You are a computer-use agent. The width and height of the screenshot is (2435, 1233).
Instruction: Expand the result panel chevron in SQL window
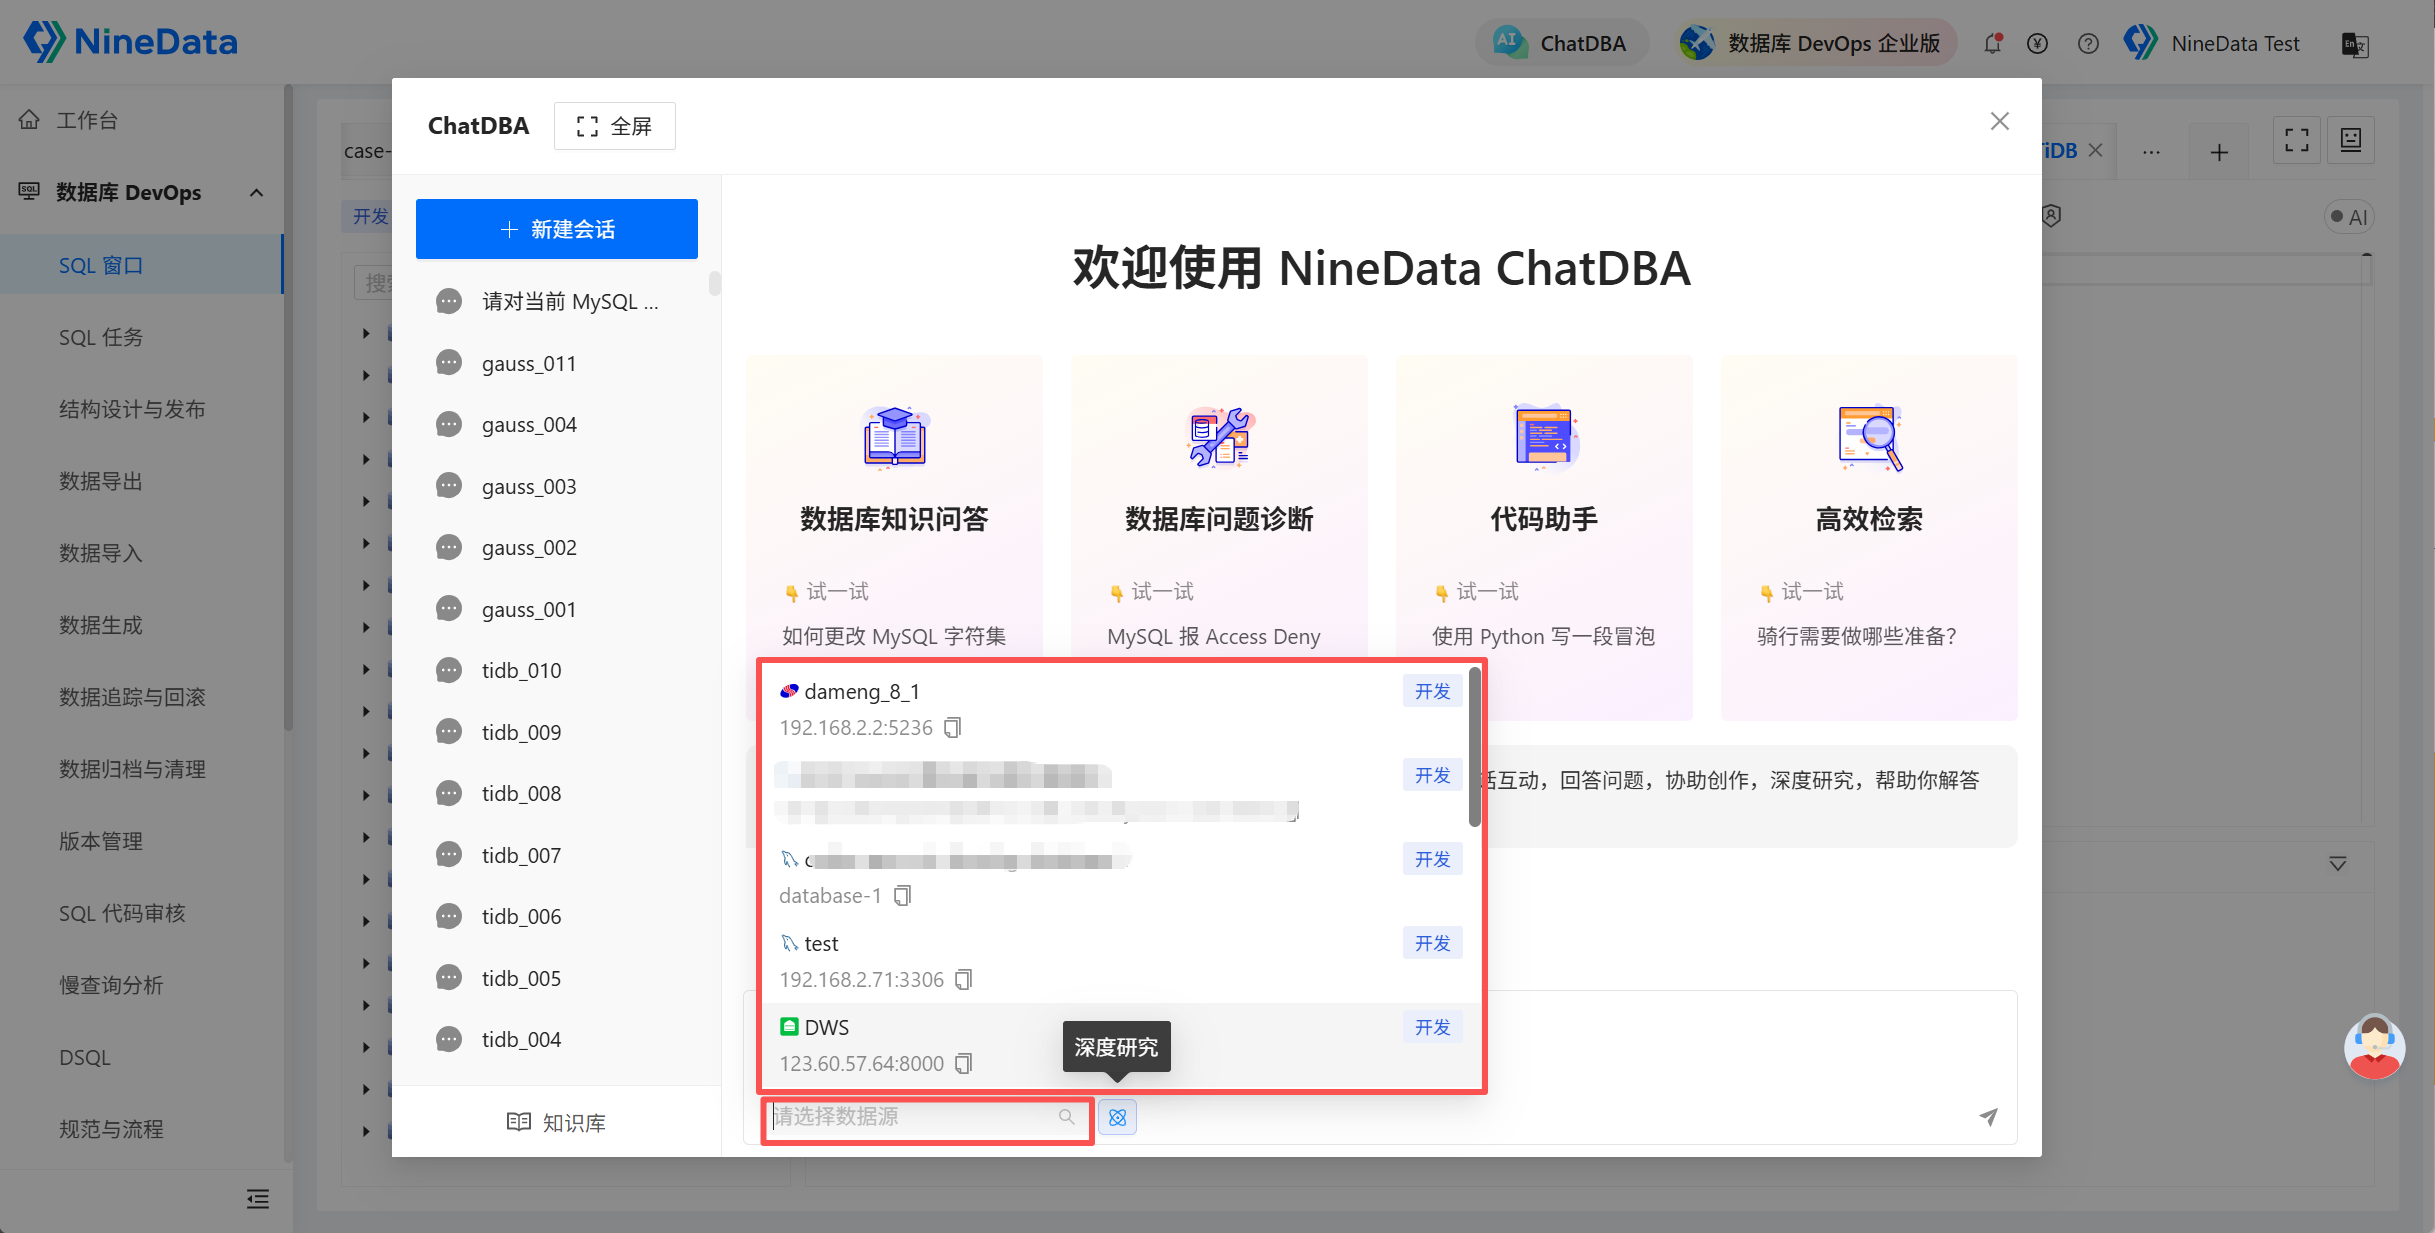pos(2338,864)
